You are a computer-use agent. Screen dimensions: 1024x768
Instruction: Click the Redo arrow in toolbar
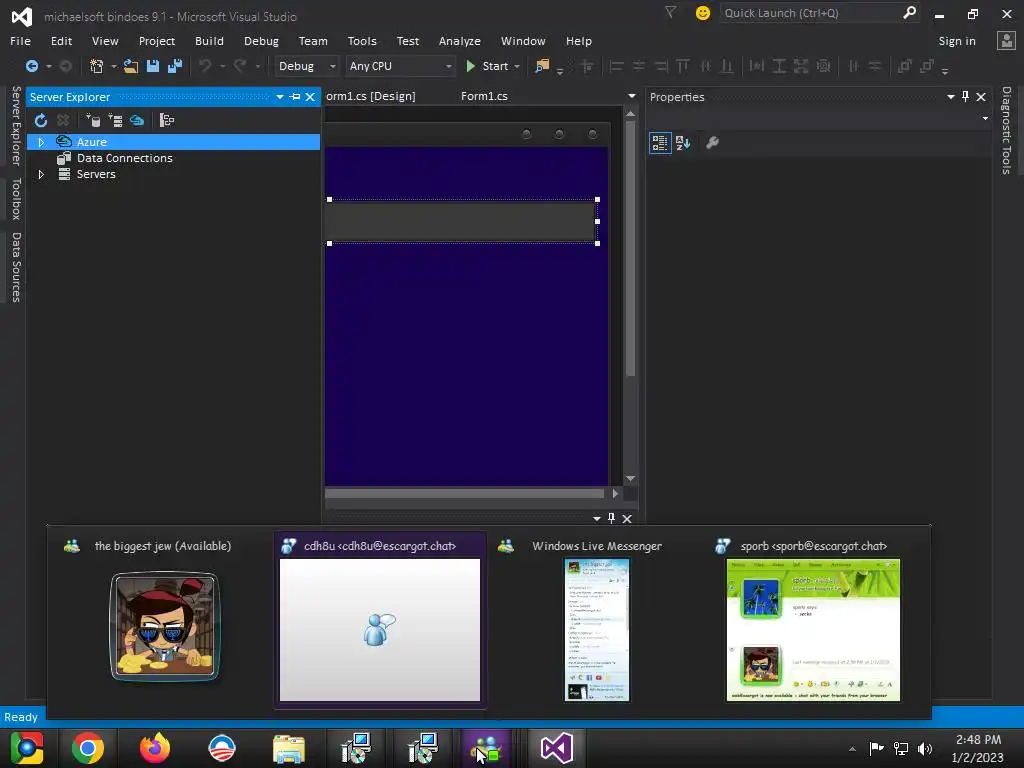pos(240,66)
